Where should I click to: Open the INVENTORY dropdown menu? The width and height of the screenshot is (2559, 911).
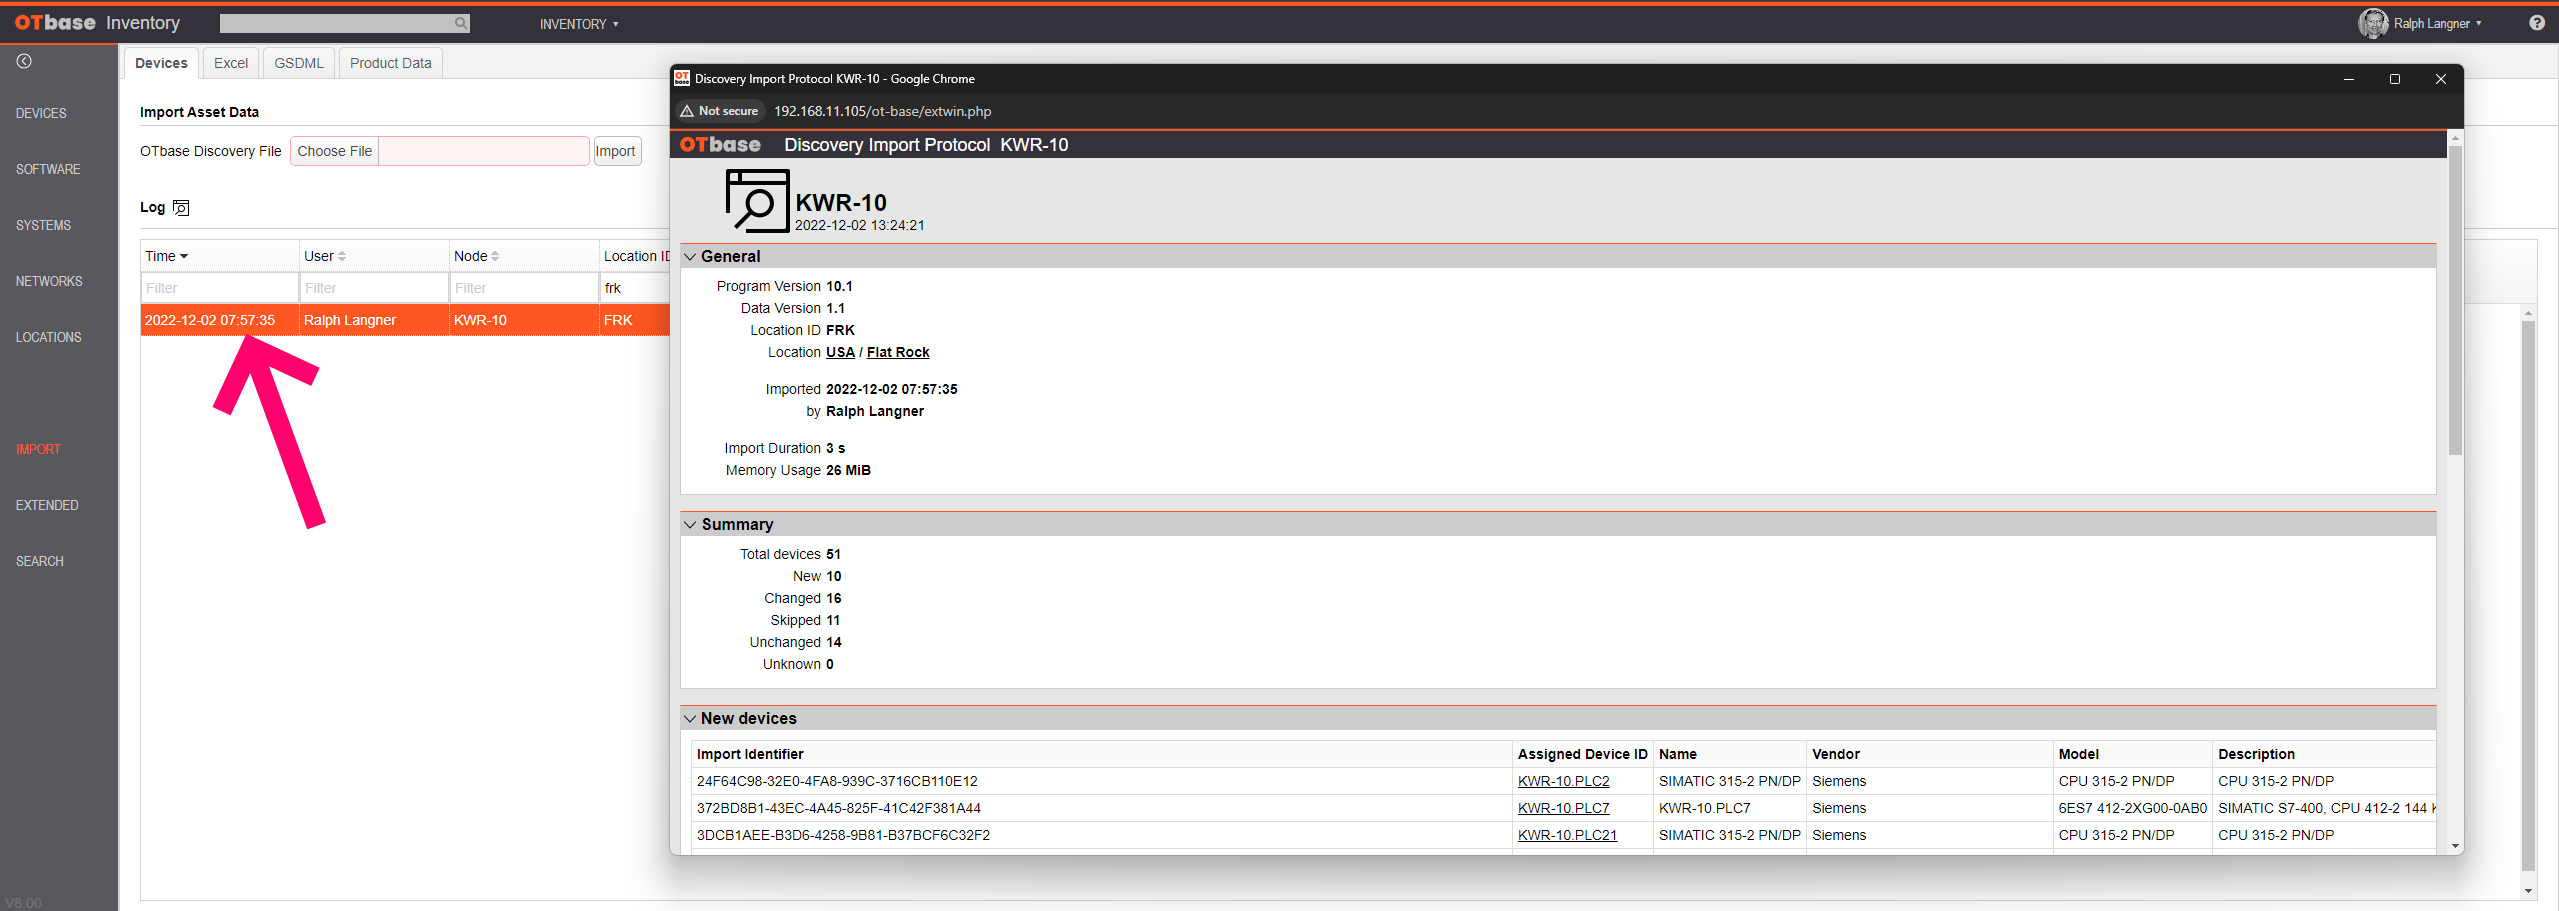click(x=579, y=24)
